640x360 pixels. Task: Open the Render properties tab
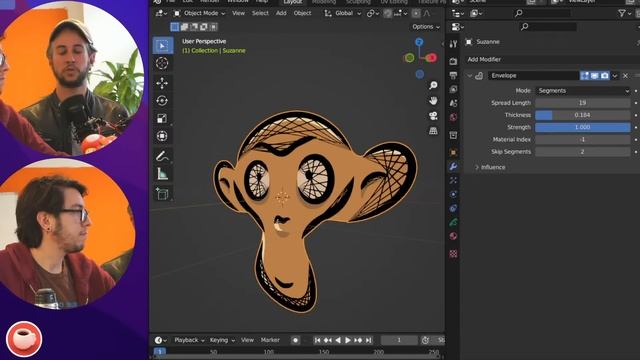click(453, 61)
